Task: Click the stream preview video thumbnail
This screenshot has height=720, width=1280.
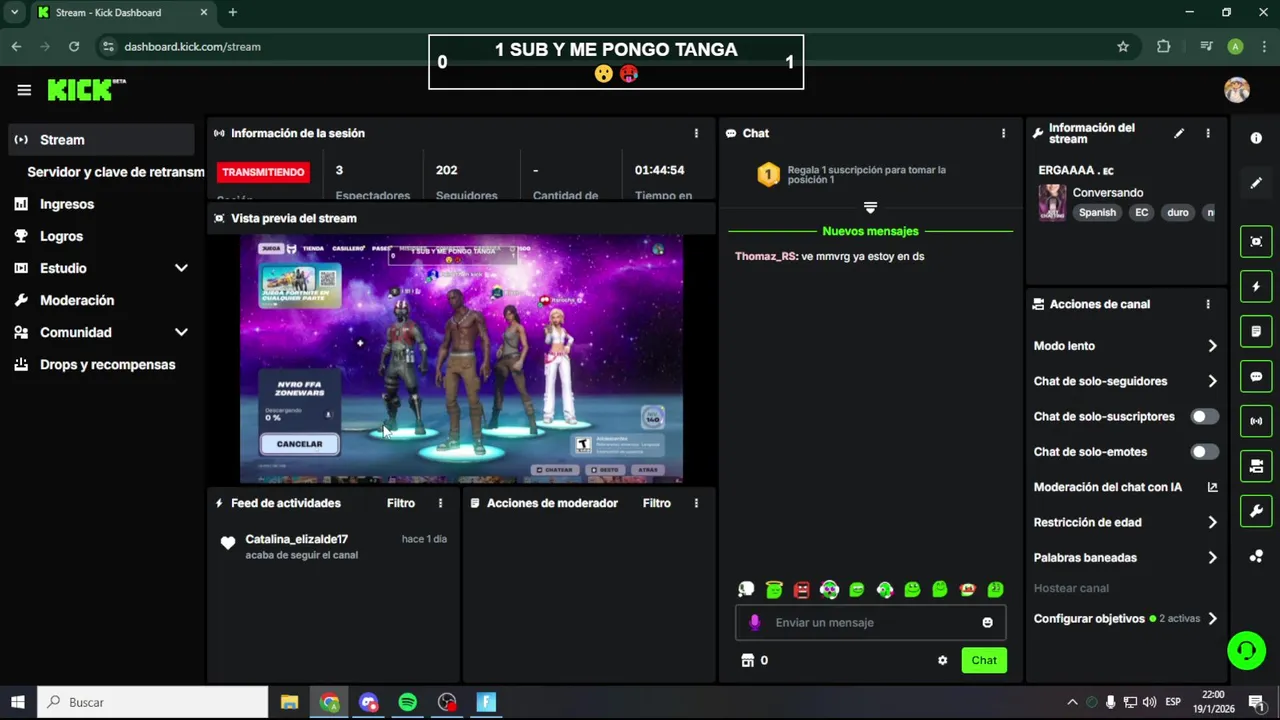Action: click(x=461, y=359)
